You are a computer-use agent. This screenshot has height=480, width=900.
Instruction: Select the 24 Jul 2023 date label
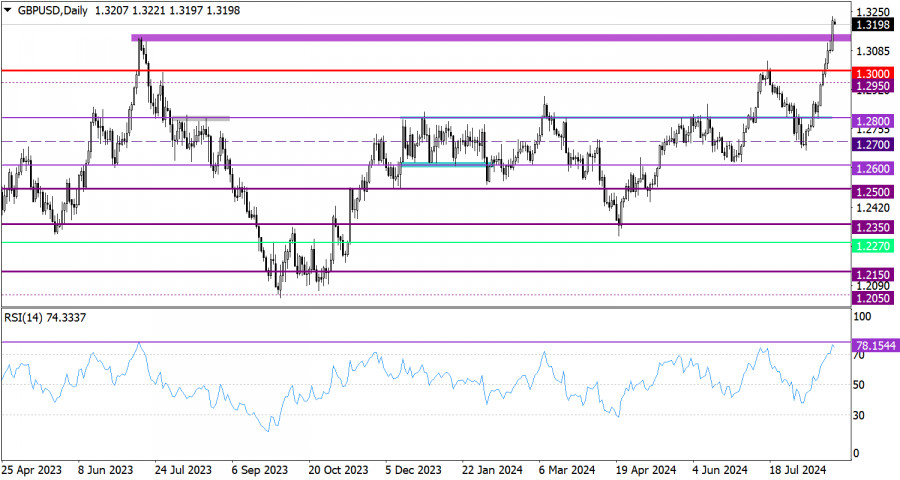183,470
